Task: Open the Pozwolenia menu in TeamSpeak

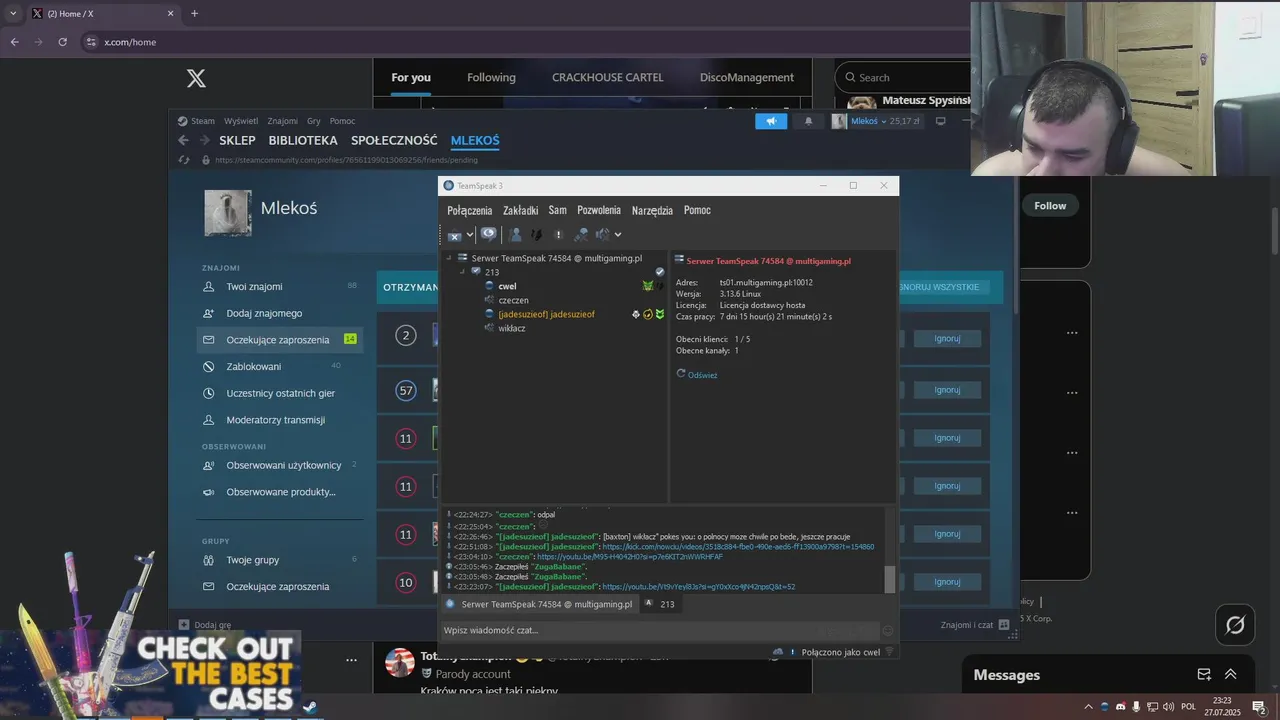Action: click(599, 210)
